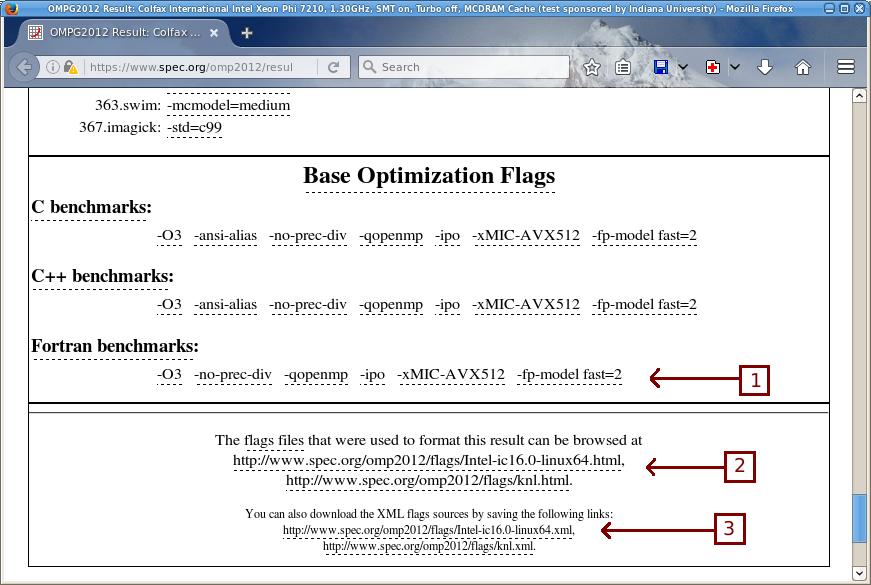Open the search engine magnifier dropdown
The image size is (871, 585).
click(x=370, y=66)
